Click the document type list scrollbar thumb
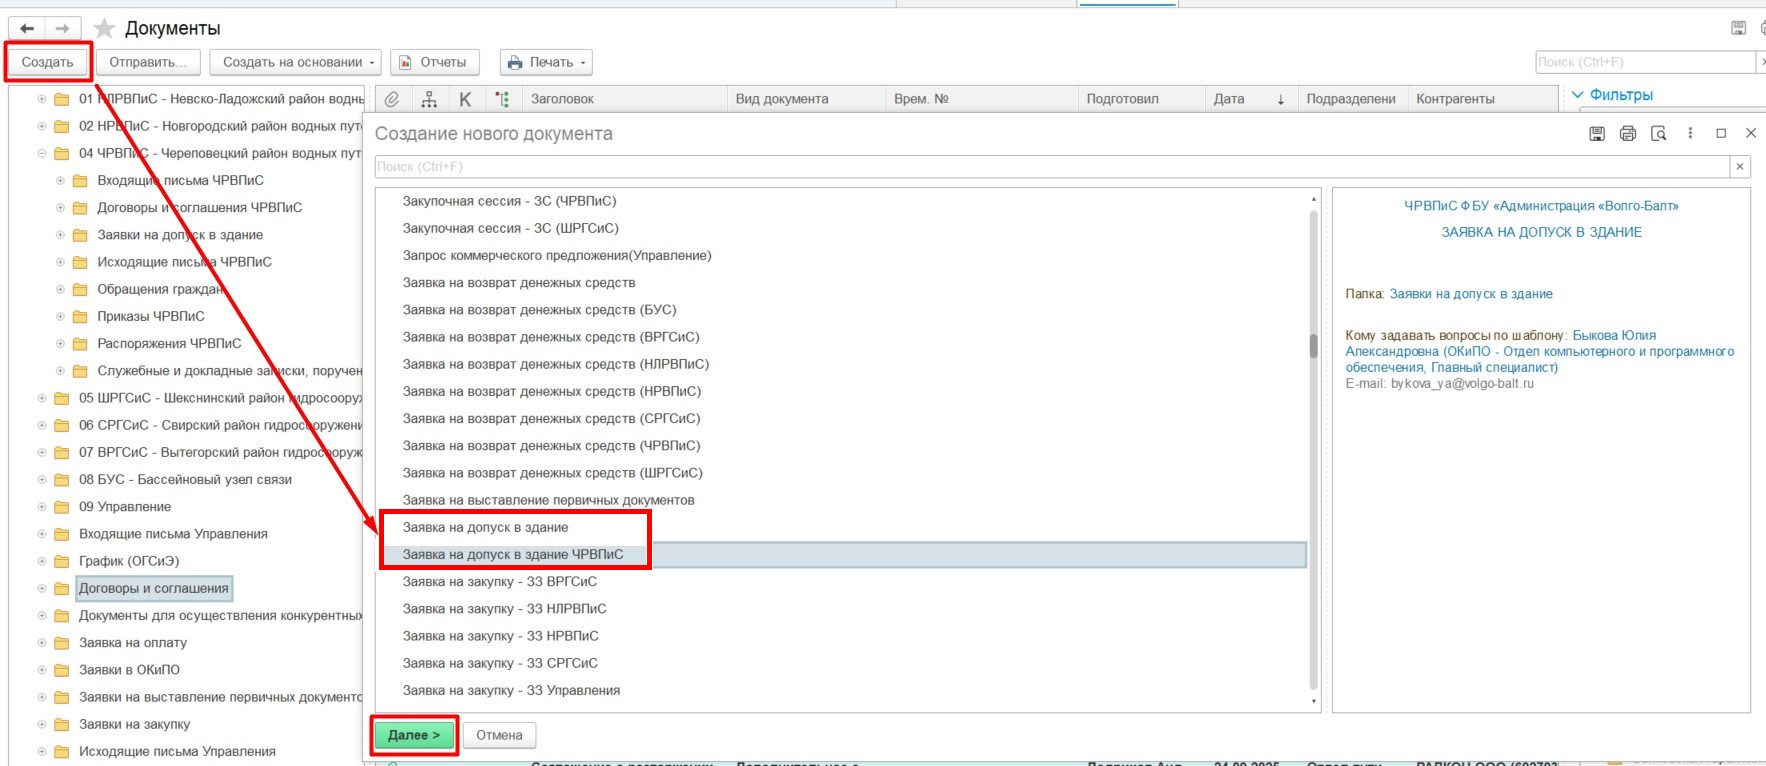 point(1313,346)
